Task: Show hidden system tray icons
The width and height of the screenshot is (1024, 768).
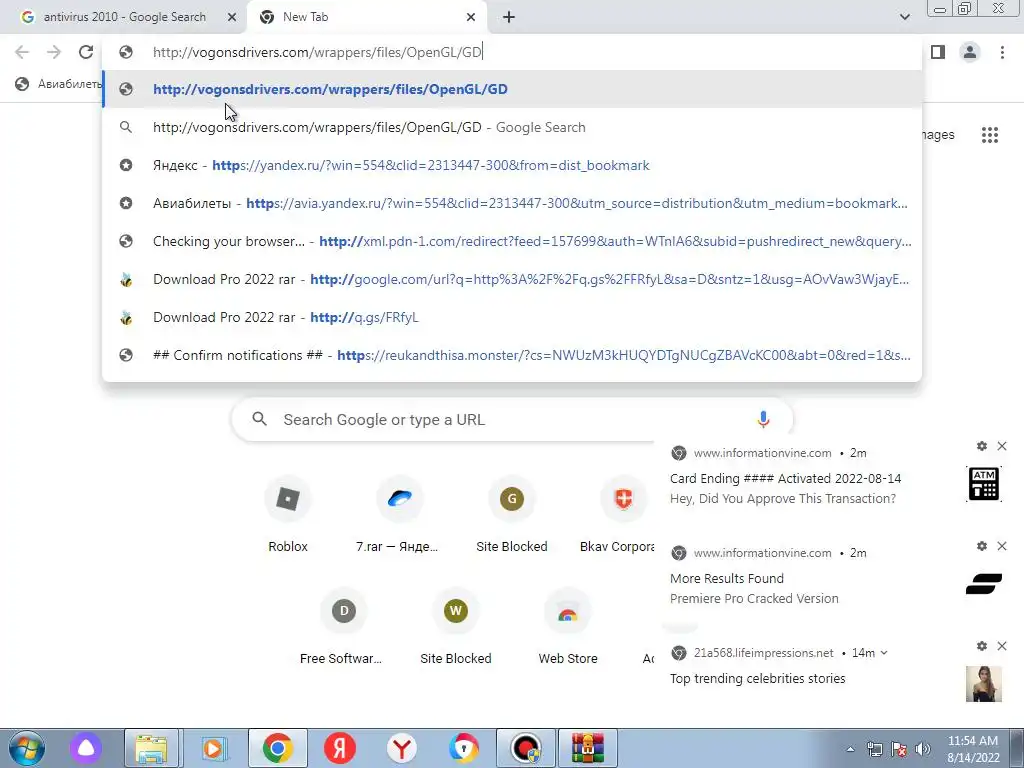Action: [850, 749]
